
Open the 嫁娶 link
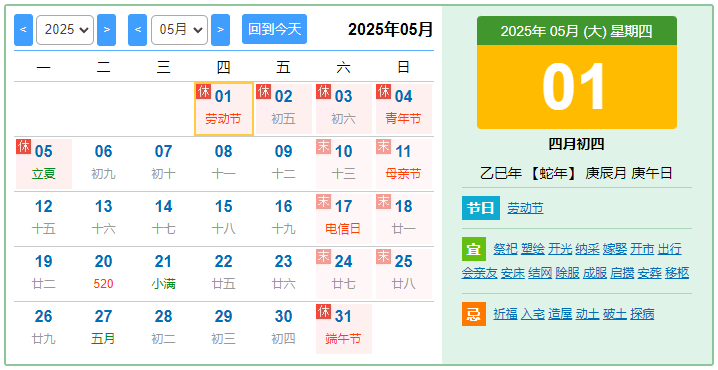pyautogui.click(x=615, y=249)
